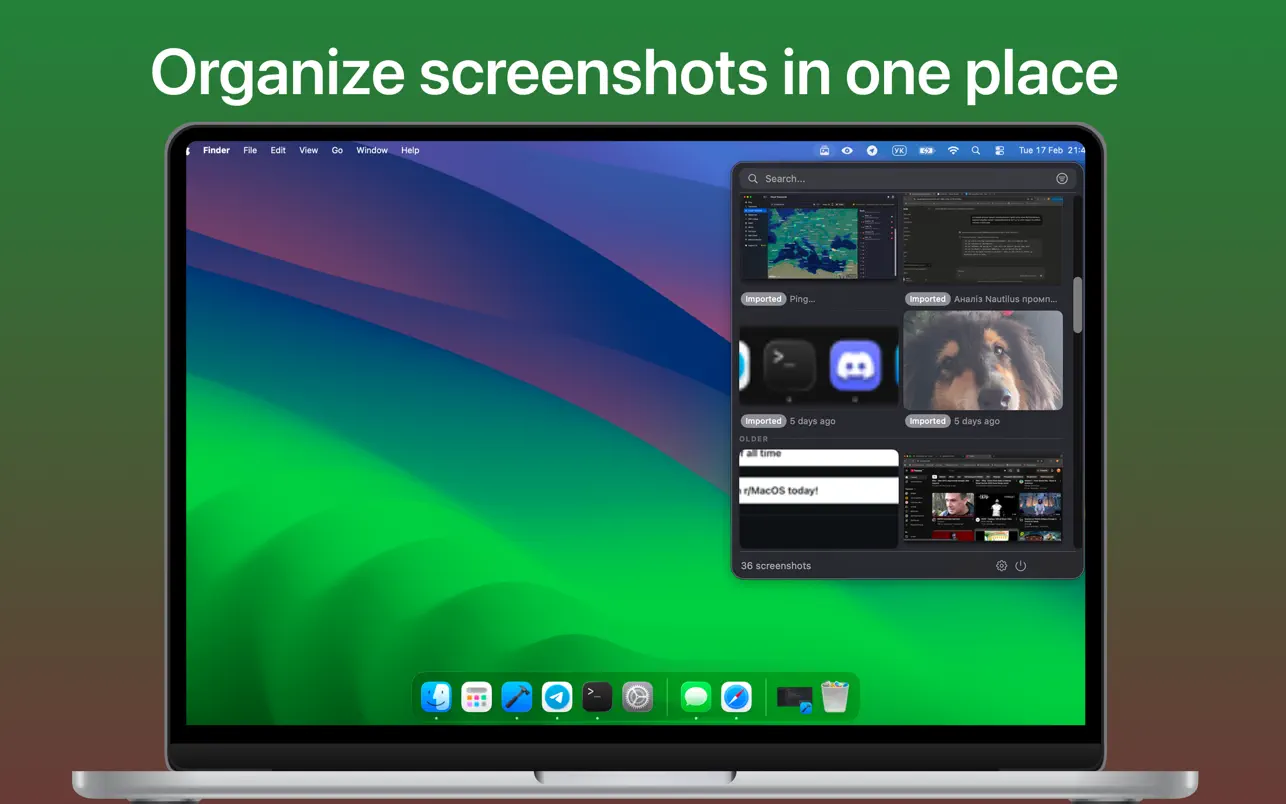Open the Go menu
Viewport: 1286px width, 804px height.
pos(337,151)
